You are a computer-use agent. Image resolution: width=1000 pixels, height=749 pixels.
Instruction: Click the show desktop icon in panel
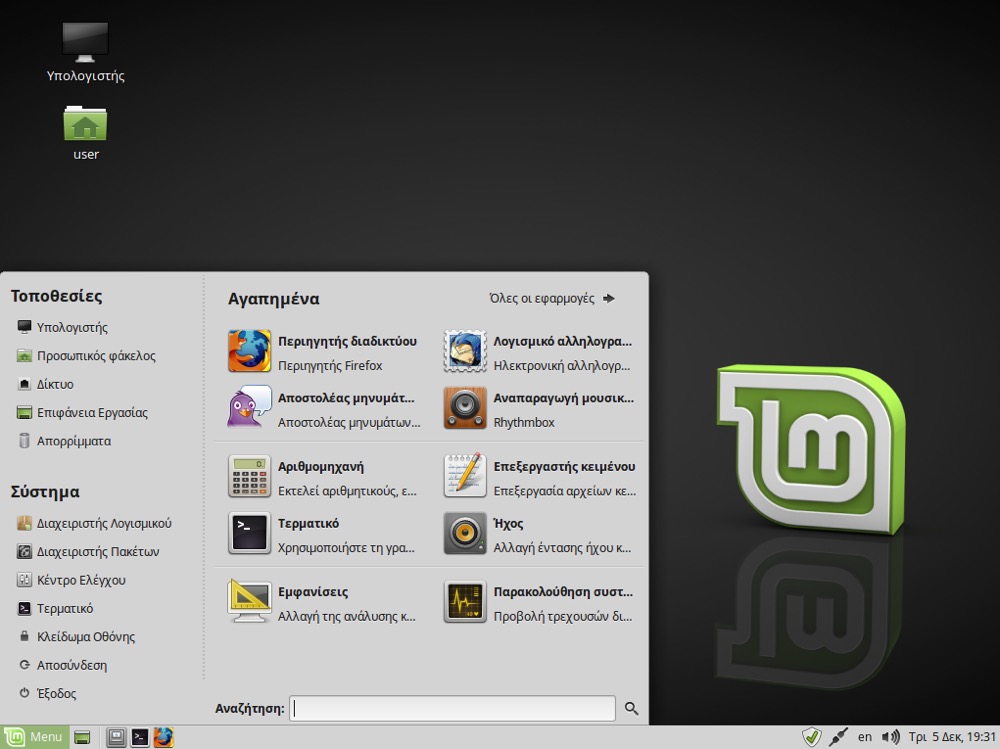(x=82, y=738)
